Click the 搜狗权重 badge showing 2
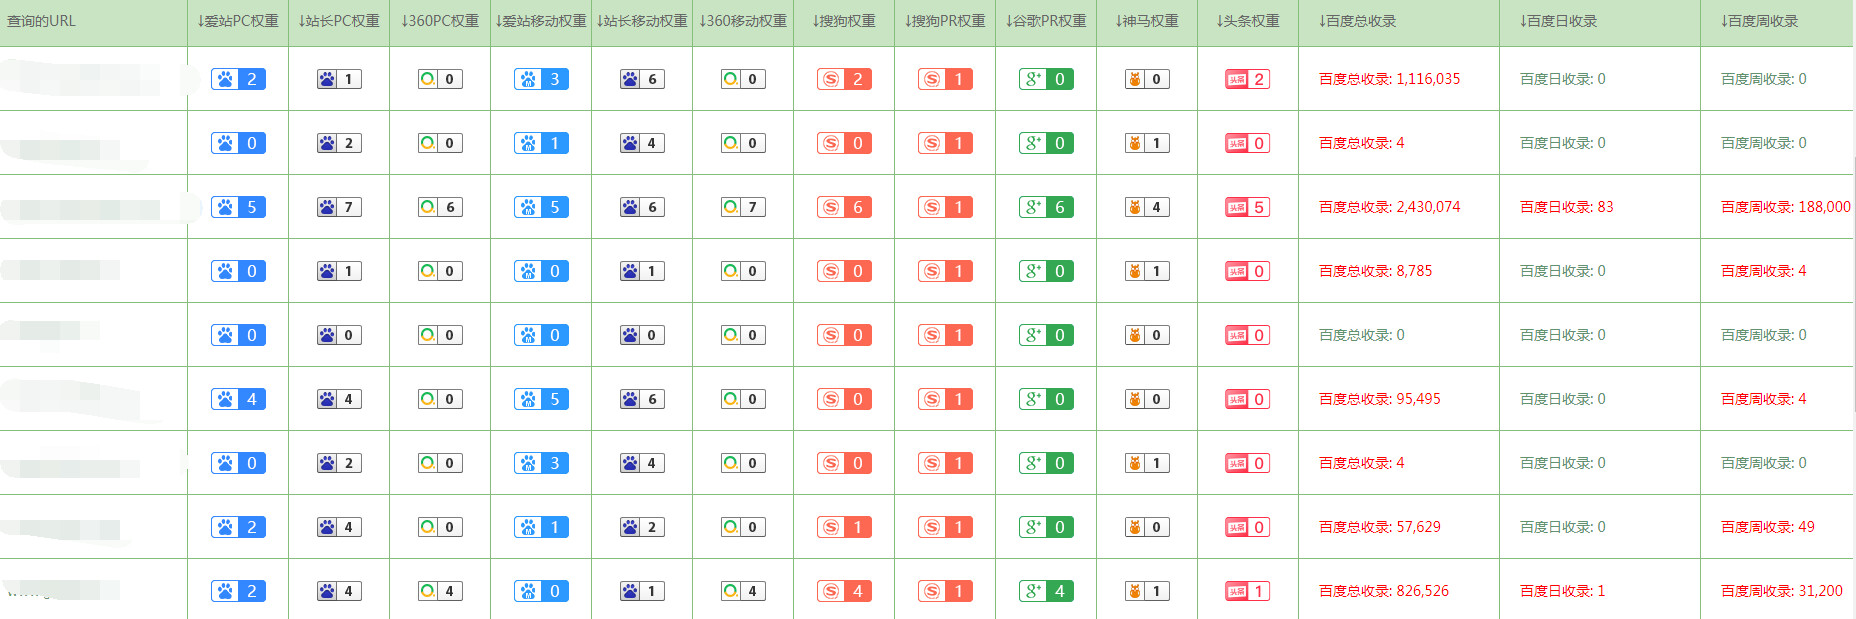Image resolution: width=1856 pixels, height=619 pixels. coord(844,79)
